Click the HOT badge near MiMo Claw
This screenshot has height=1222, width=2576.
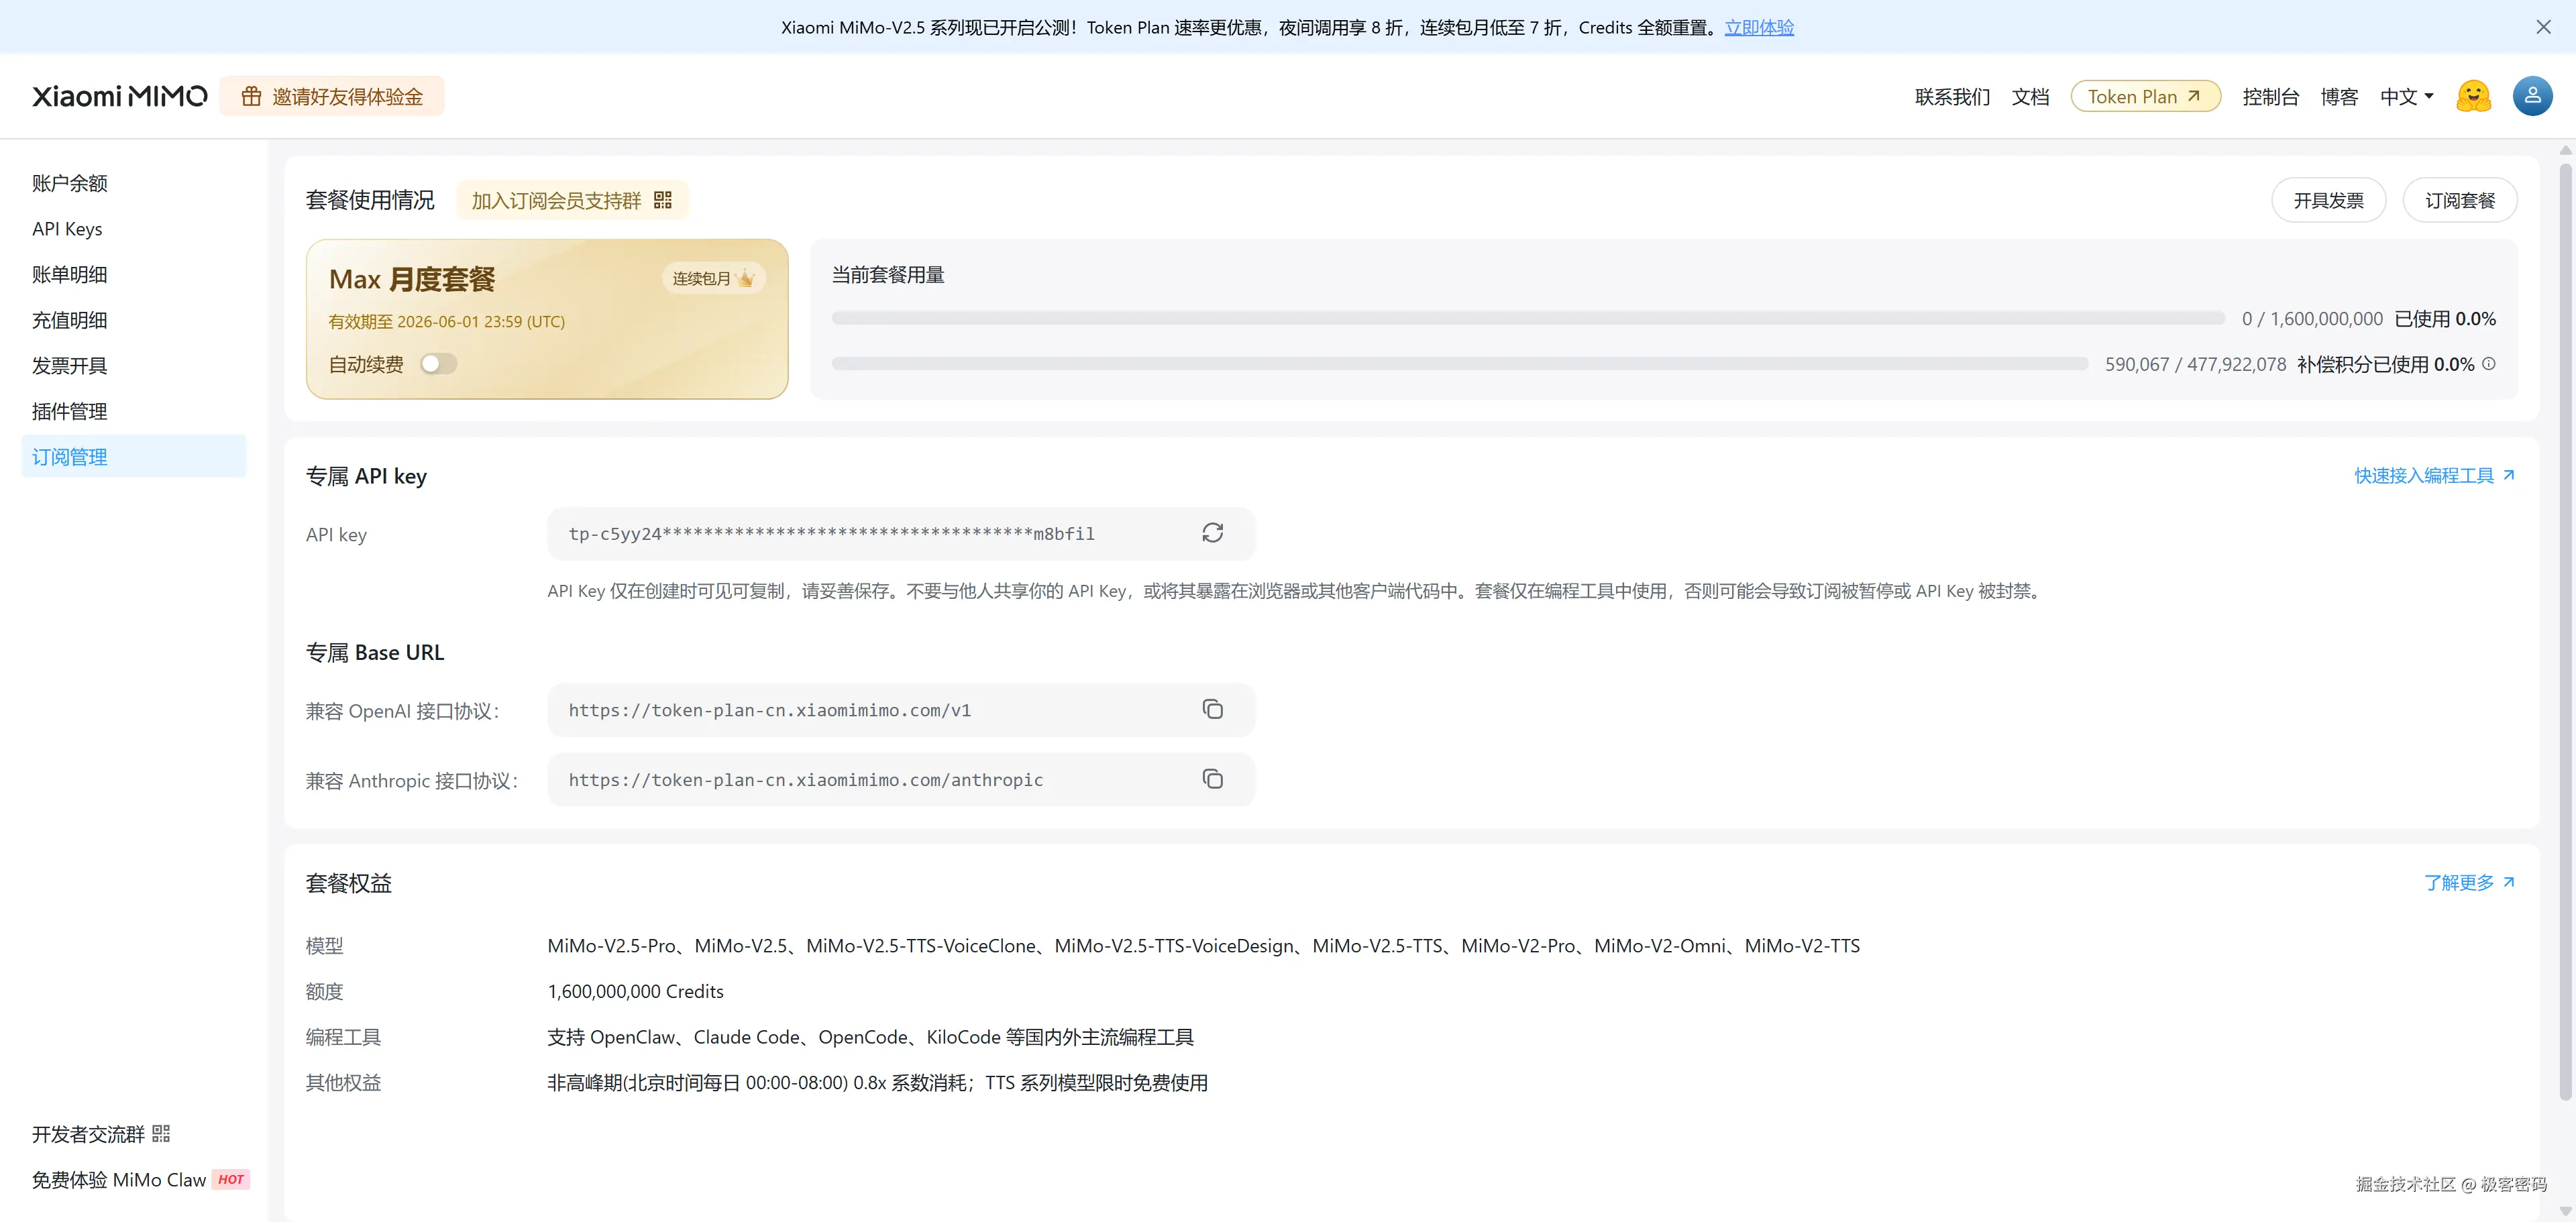click(231, 1179)
